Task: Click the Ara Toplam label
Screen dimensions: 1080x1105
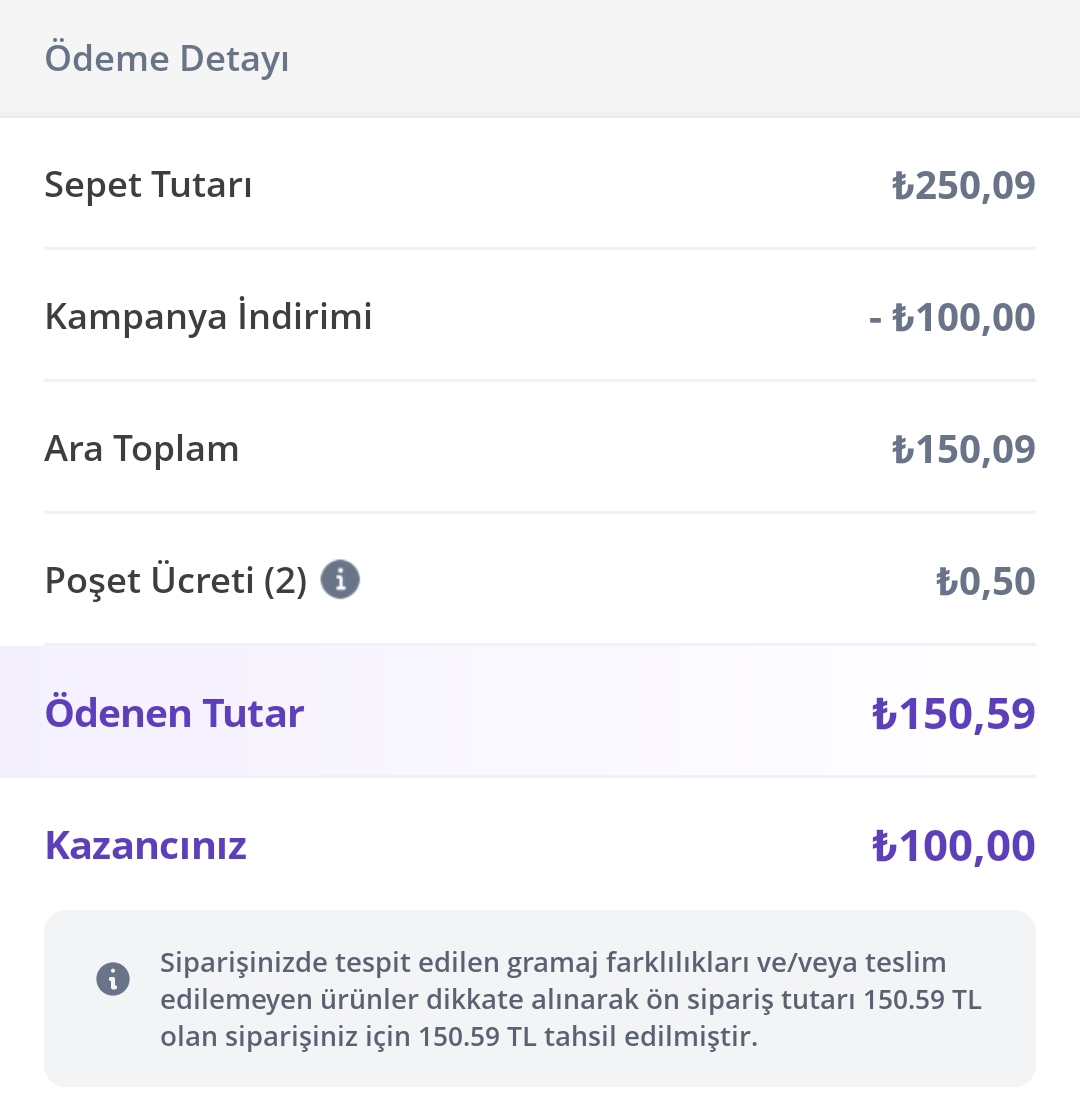Action: (x=142, y=449)
